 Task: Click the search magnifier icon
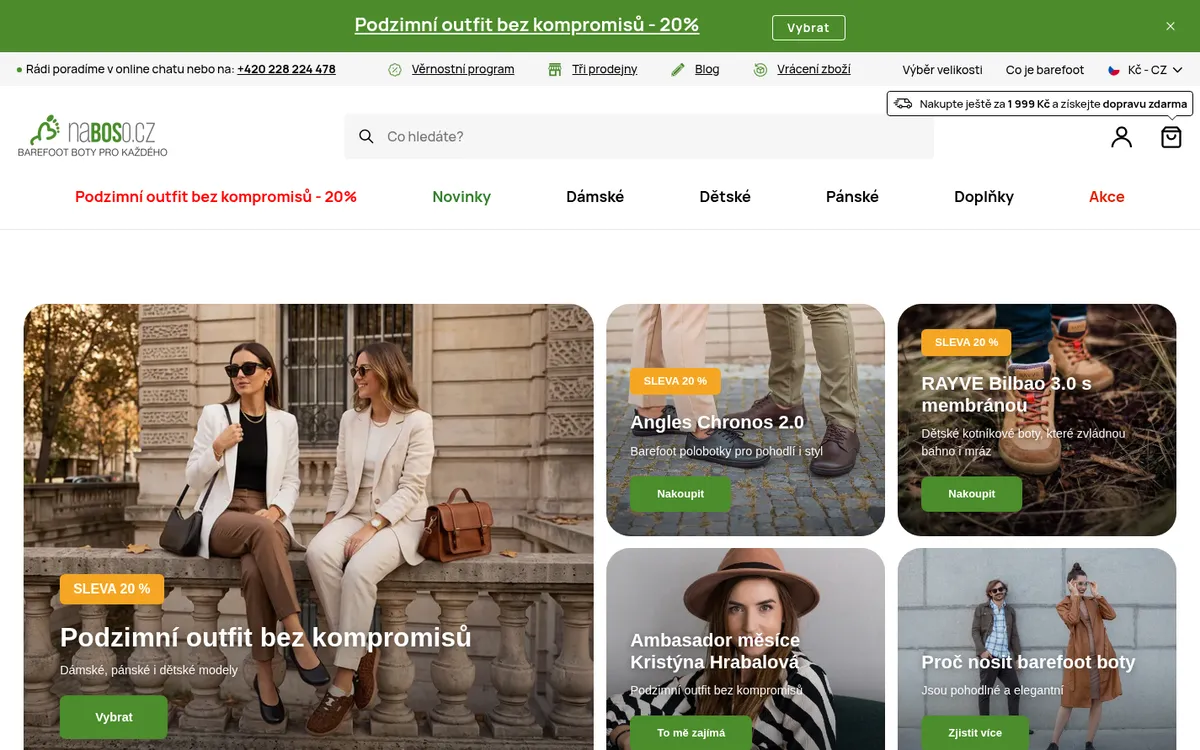point(366,136)
